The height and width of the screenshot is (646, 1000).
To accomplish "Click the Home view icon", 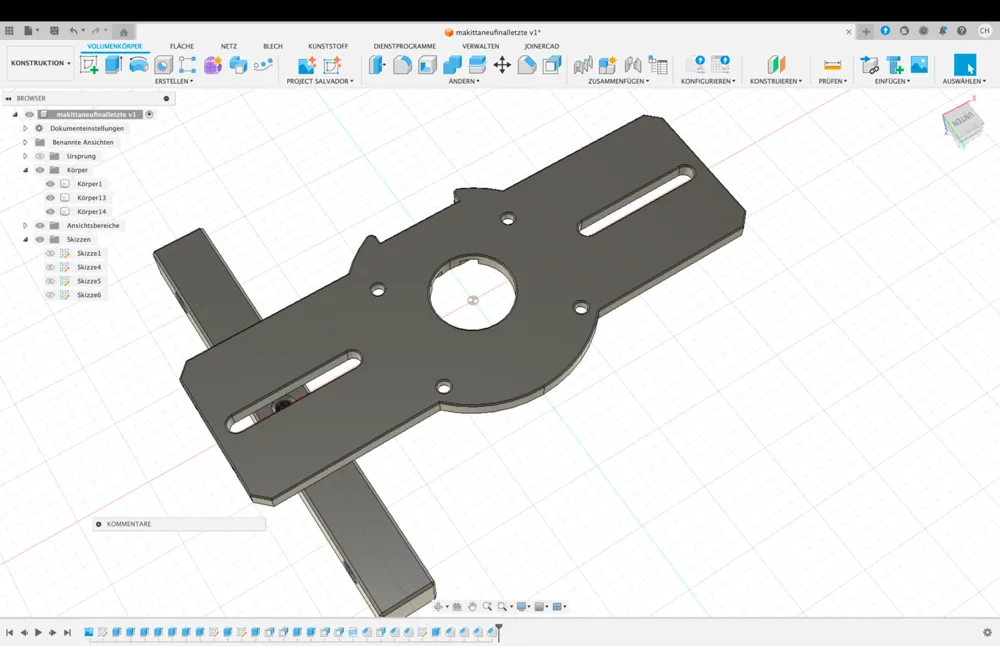I will point(124,32).
